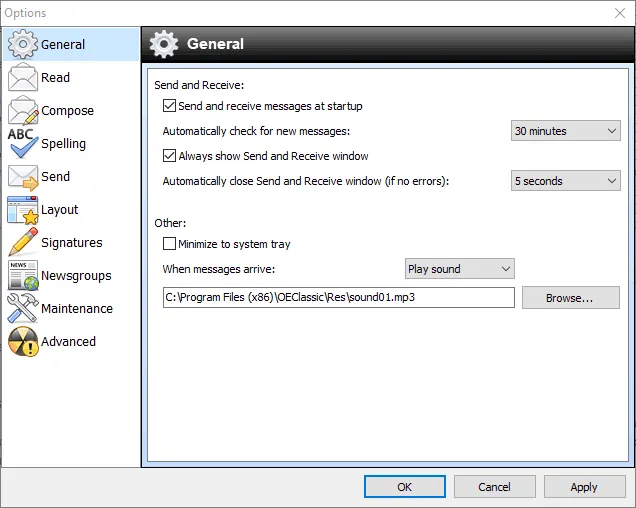636x508 pixels.
Task: Click the Read envelope icon in sidebar
Action: coord(22,78)
